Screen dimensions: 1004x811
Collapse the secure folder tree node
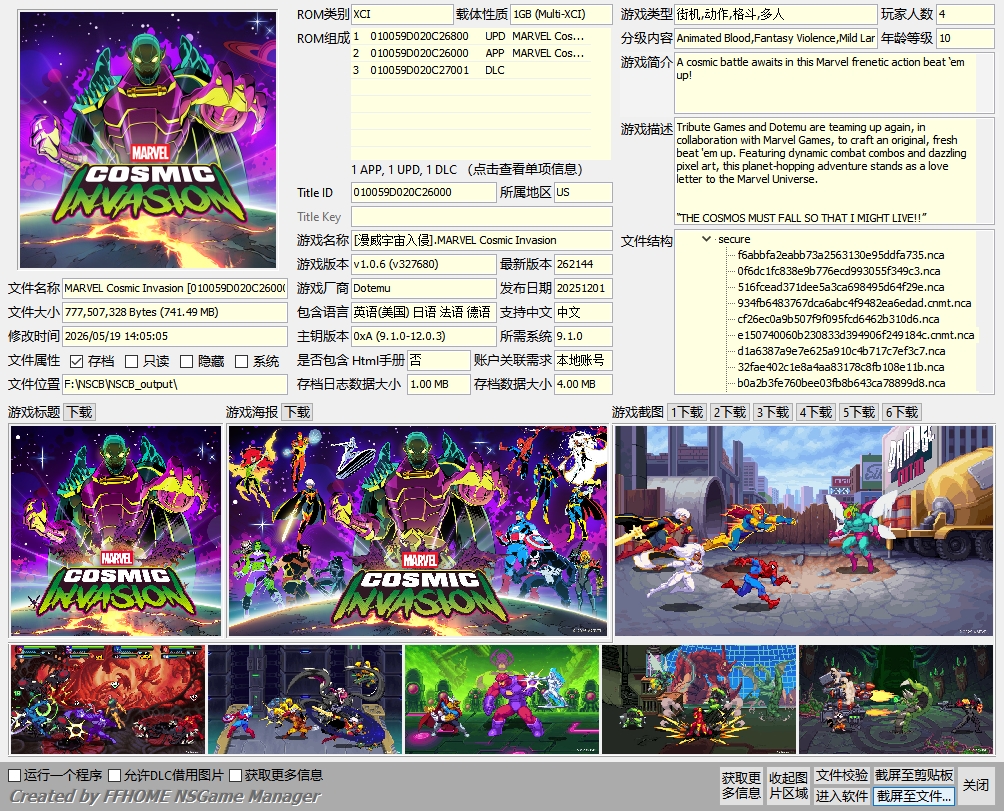click(x=706, y=239)
